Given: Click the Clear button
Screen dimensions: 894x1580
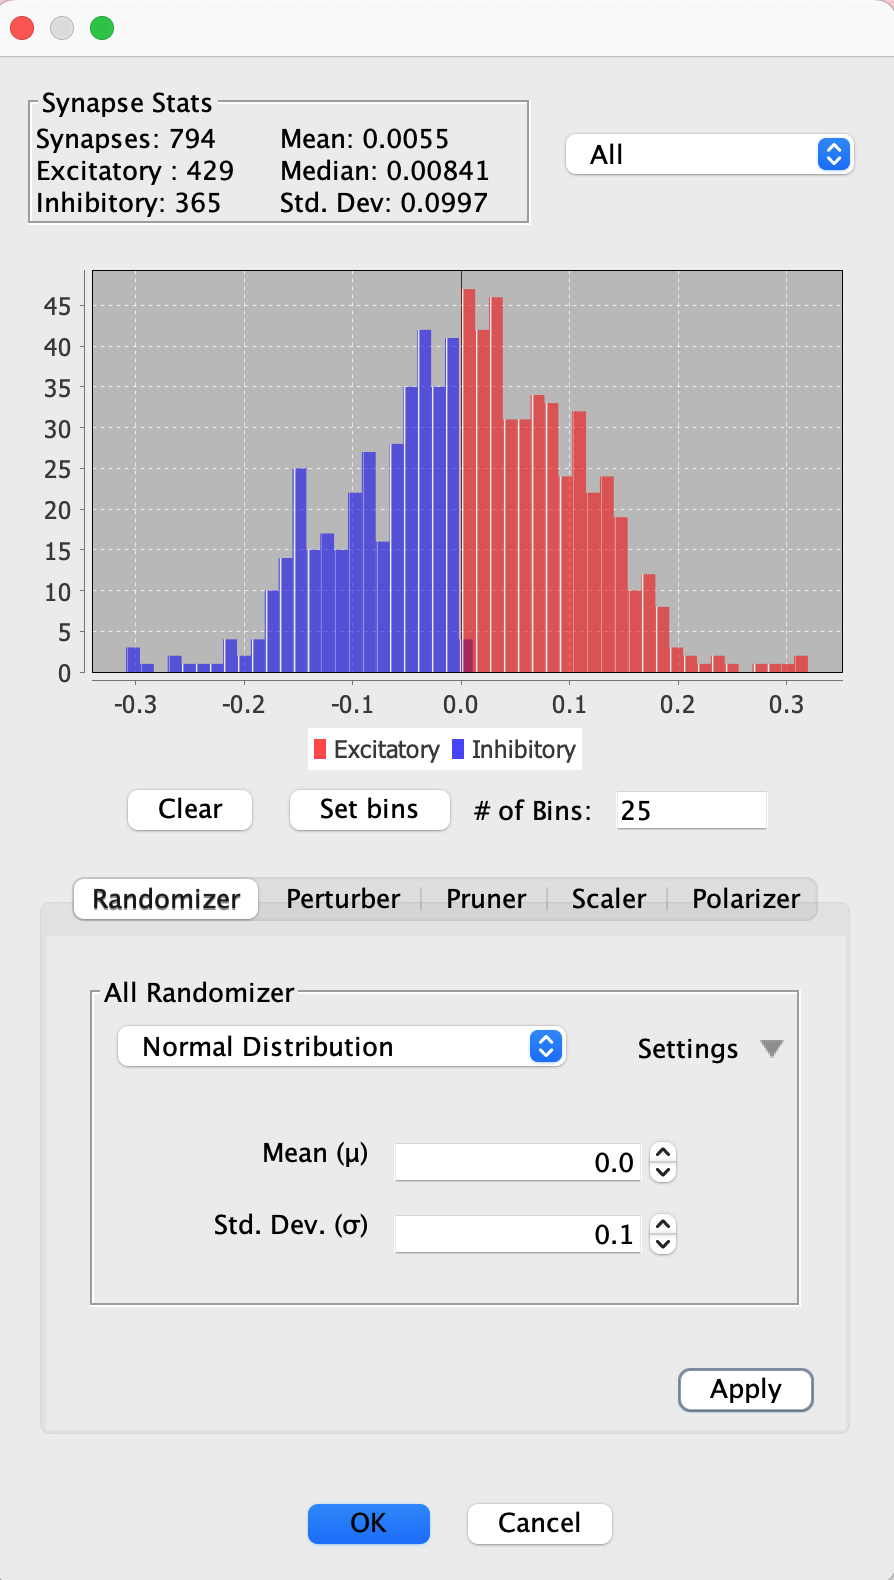Looking at the screenshot, I should pos(190,809).
